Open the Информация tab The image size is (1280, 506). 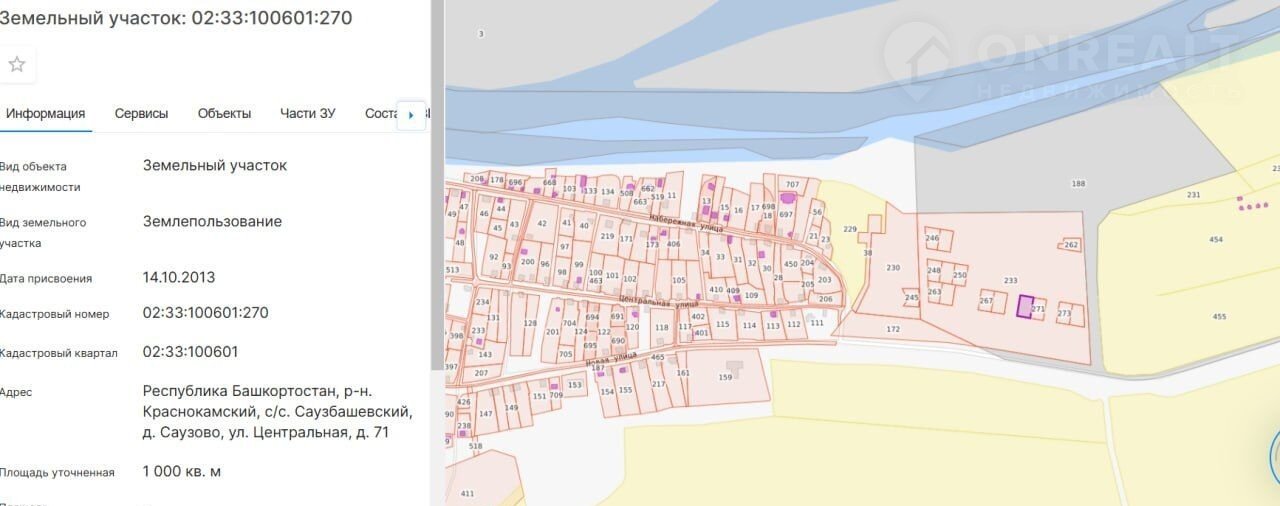(x=45, y=113)
